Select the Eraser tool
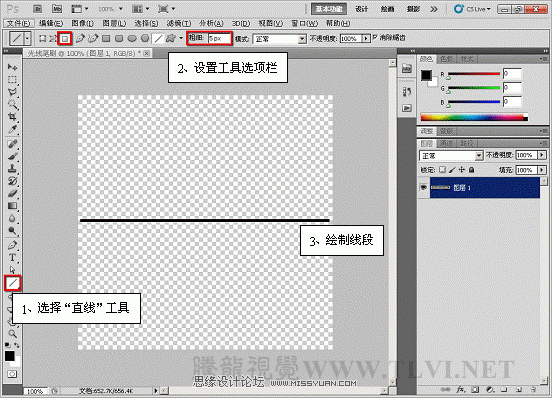This screenshot has width=552, height=398. [x=12, y=193]
